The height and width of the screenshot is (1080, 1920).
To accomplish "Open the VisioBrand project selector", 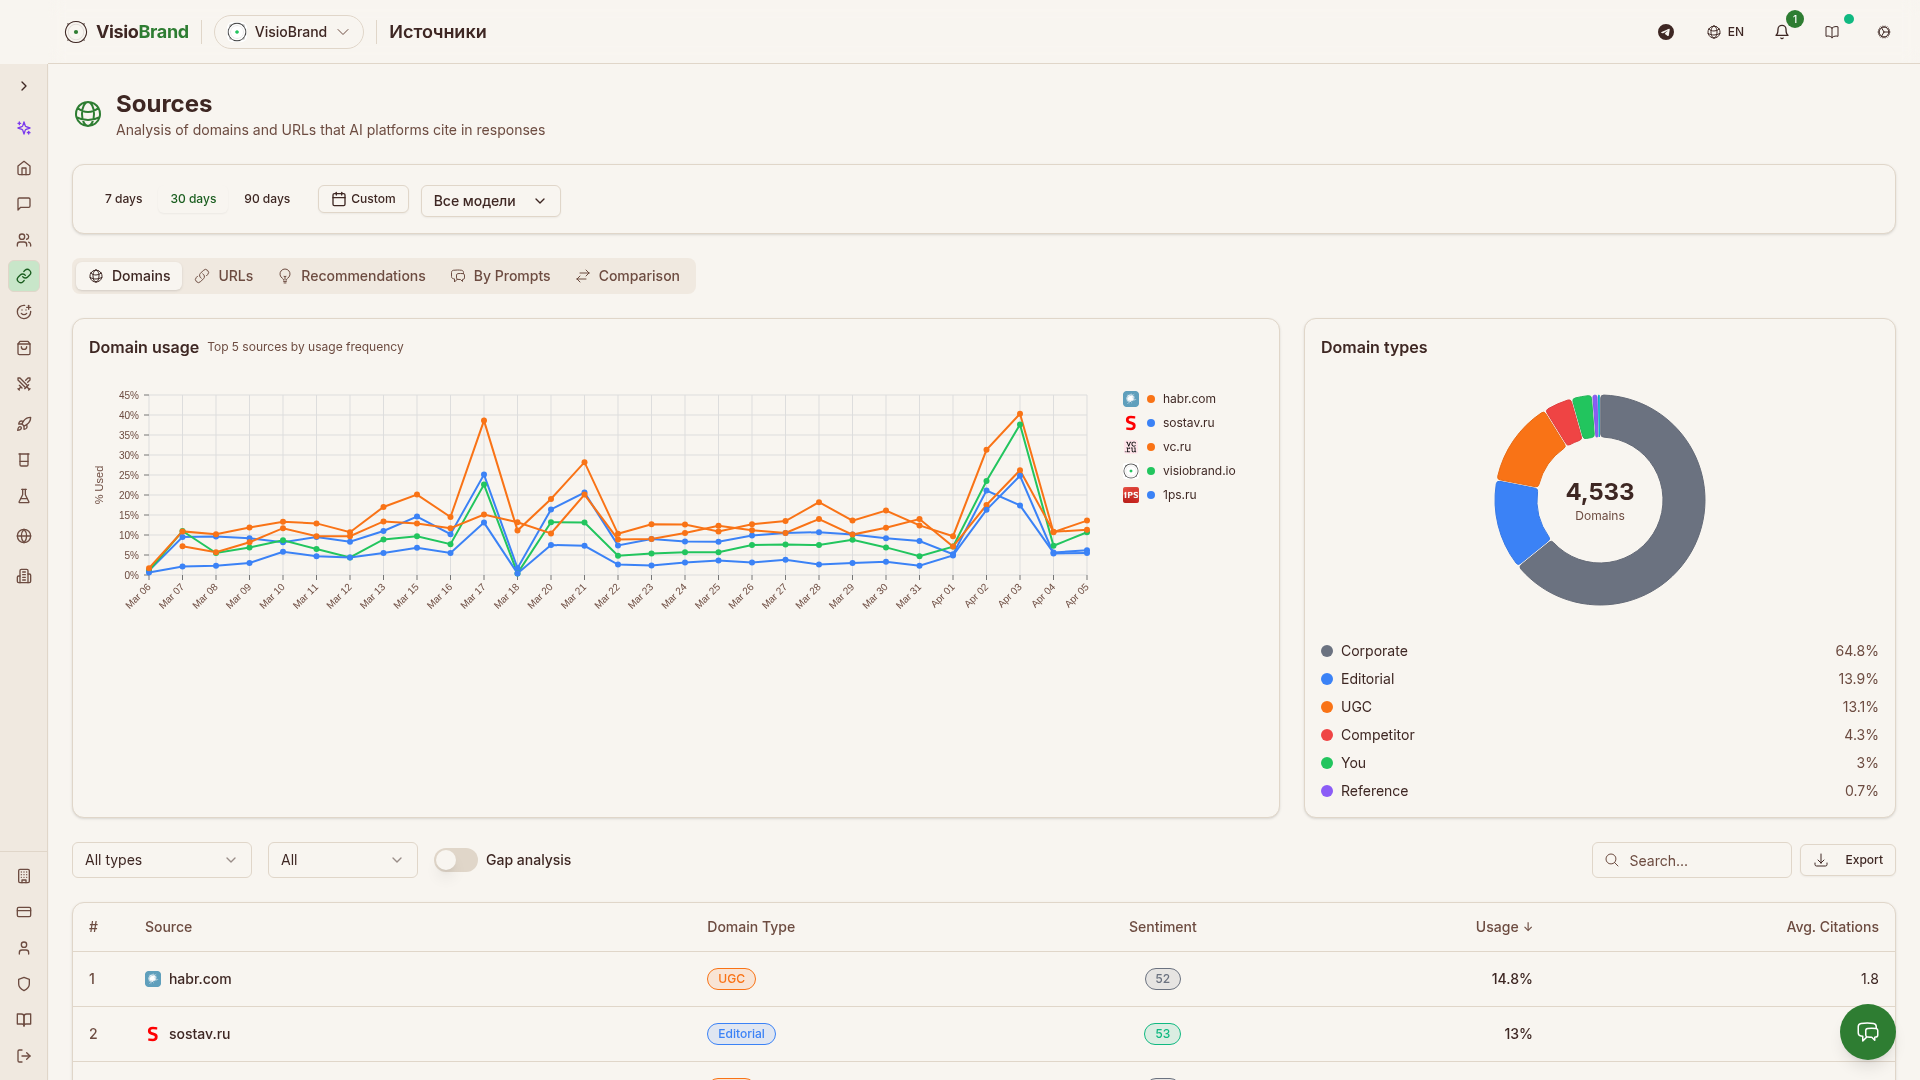I will pos(289,32).
